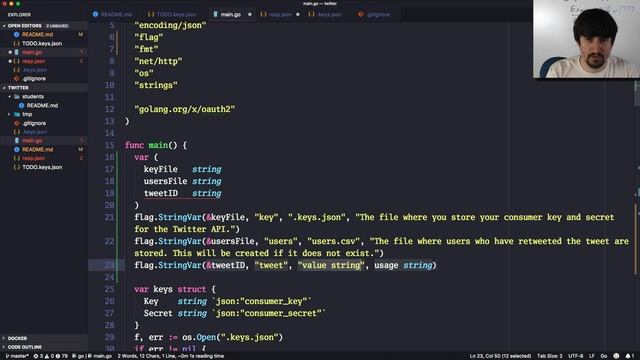Click info icon beside students README.md

coord(22,105)
